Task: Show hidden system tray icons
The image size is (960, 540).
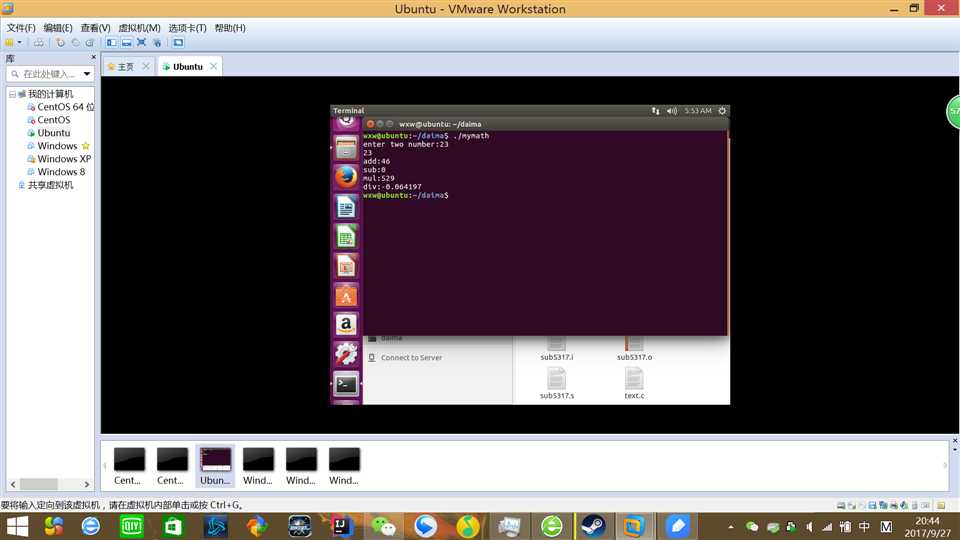Action: (x=730, y=527)
